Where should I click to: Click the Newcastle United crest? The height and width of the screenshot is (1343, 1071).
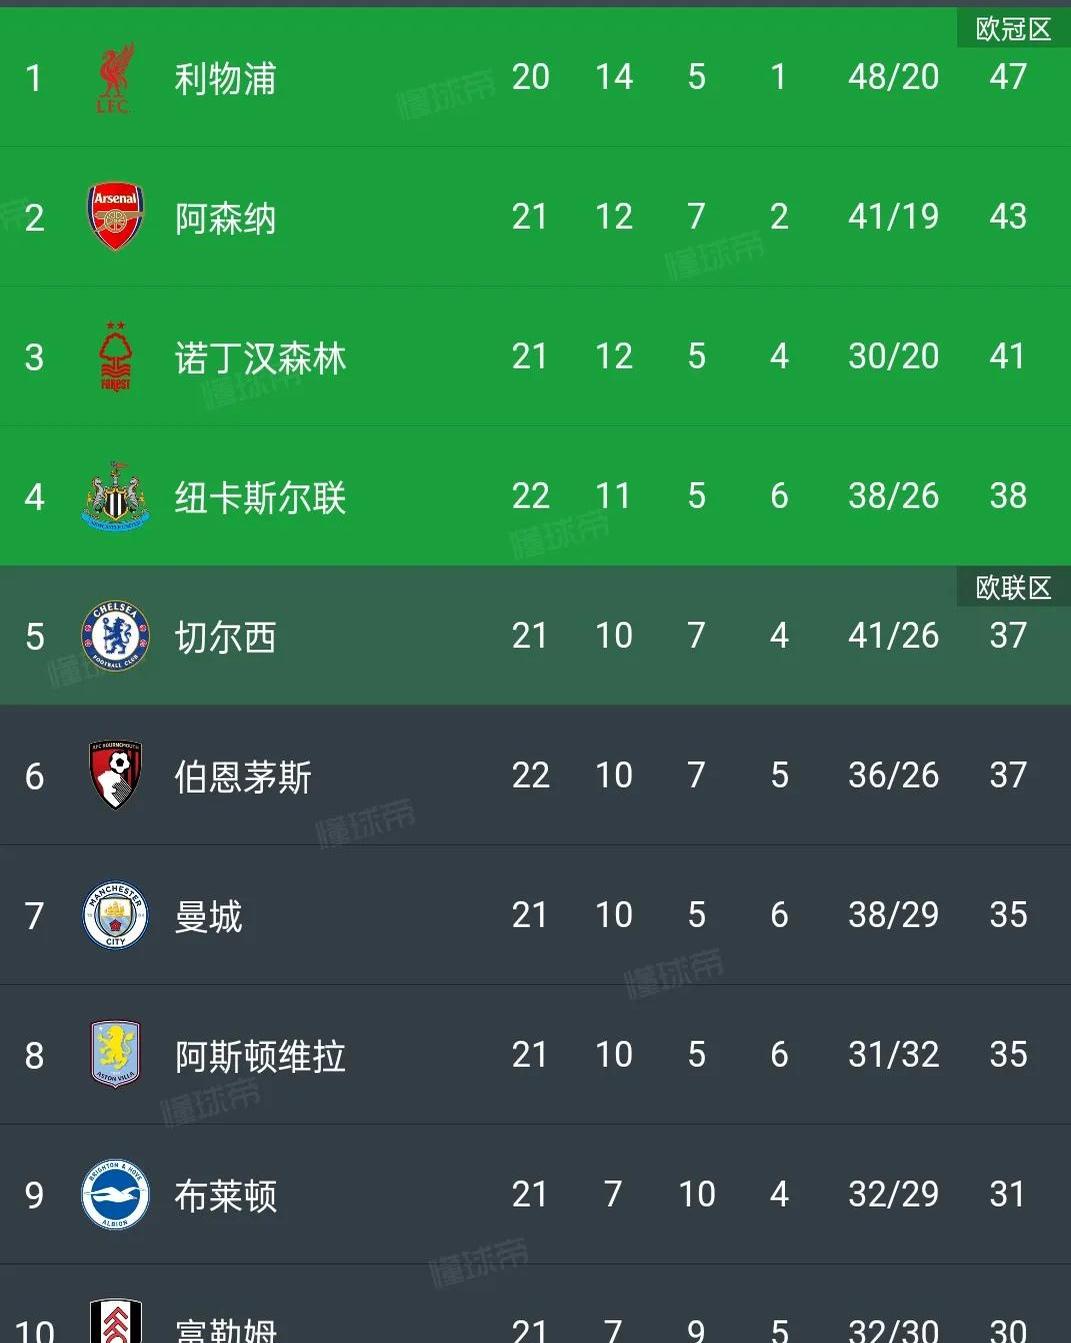click(115, 496)
